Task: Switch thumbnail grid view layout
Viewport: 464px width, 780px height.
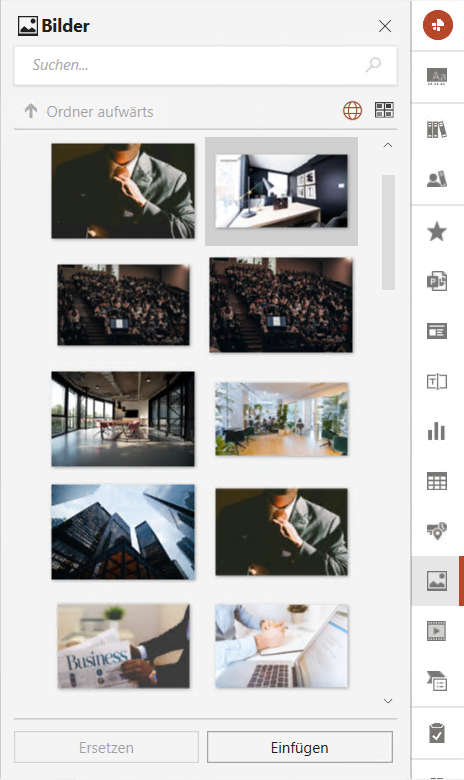Action: pyautogui.click(x=384, y=110)
